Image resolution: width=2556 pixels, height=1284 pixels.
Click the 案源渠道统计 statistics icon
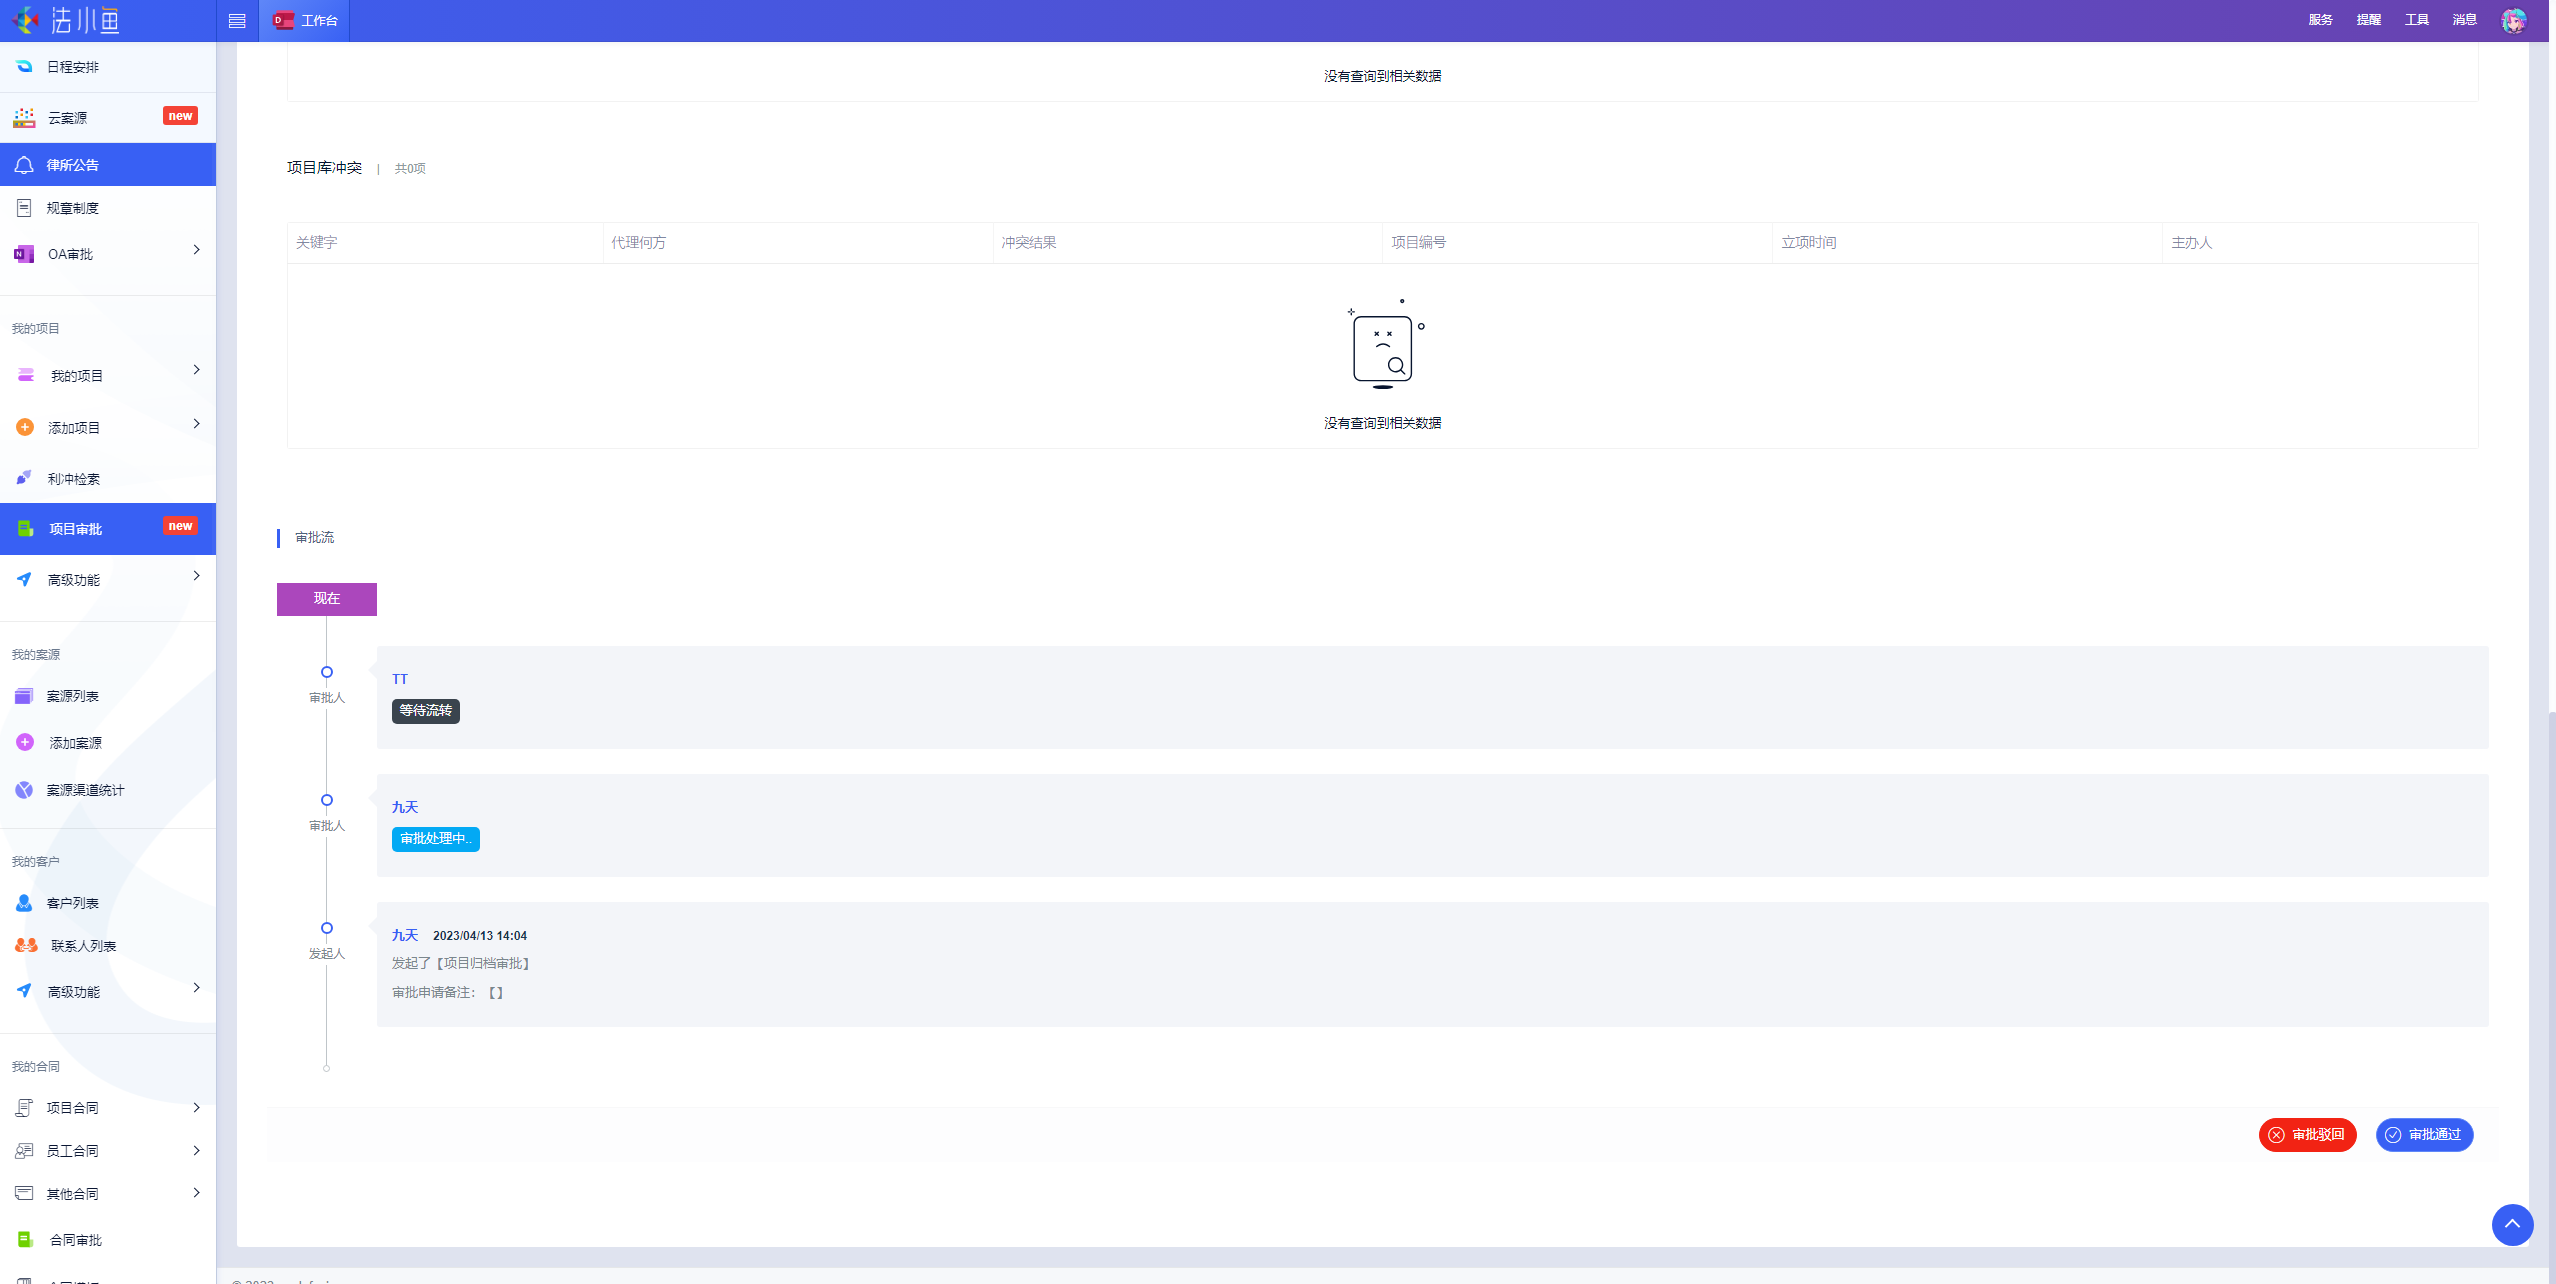tap(24, 790)
